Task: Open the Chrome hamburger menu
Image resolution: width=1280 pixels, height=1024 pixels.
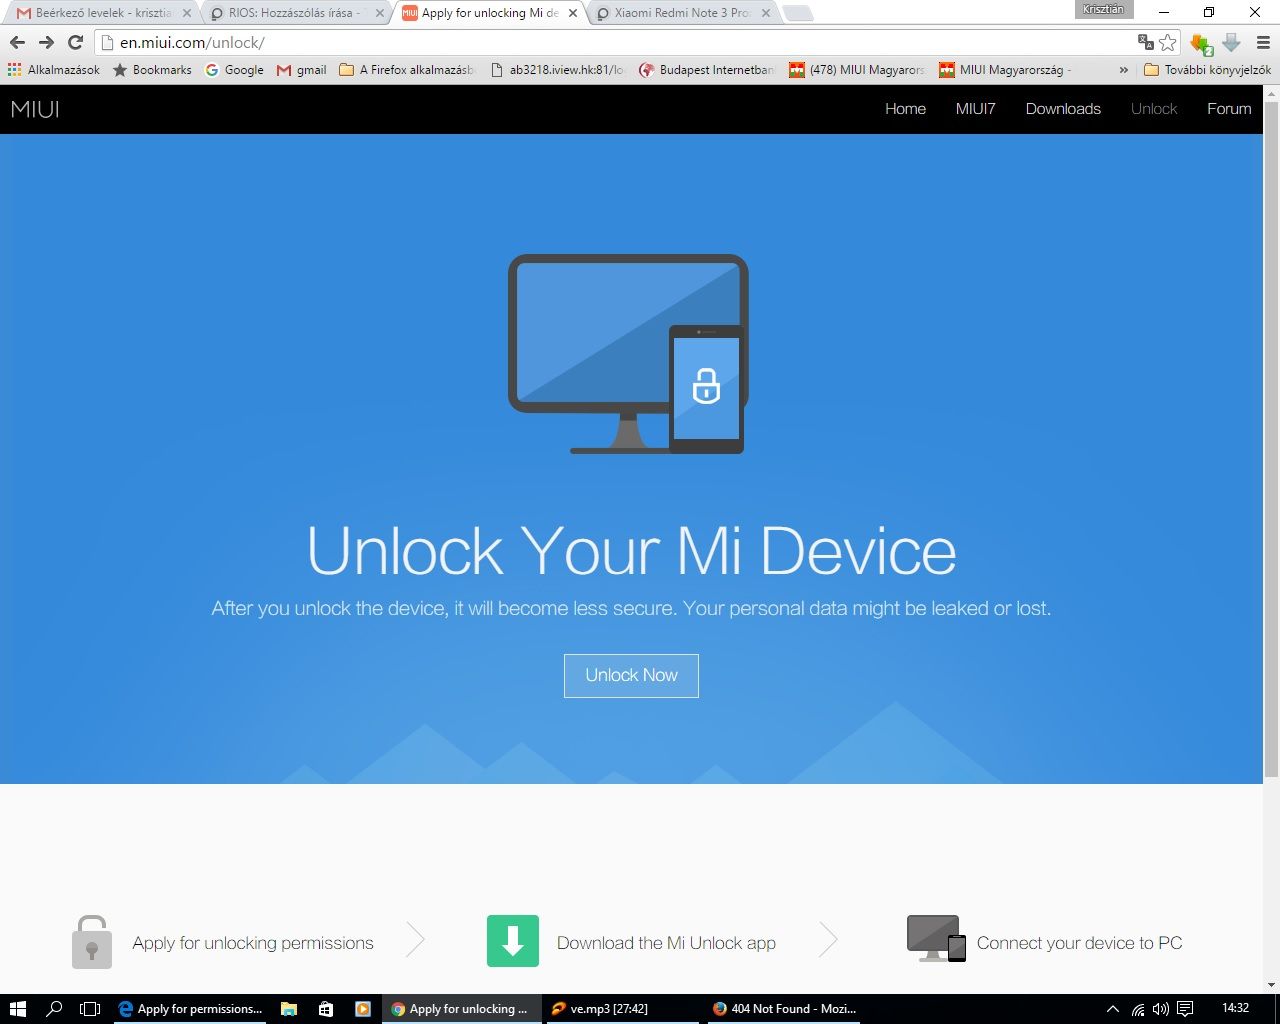Action: click(1263, 42)
